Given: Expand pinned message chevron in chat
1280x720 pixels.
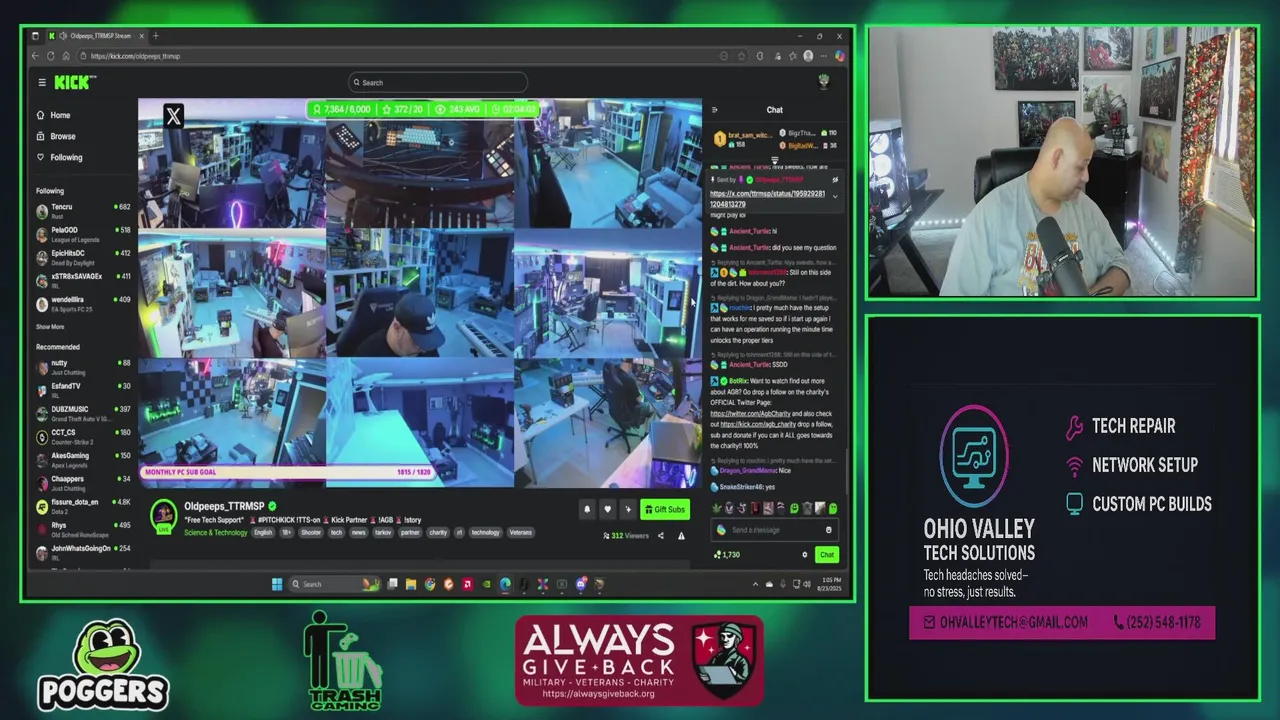Looking at the screenshot, I should 835,196.
